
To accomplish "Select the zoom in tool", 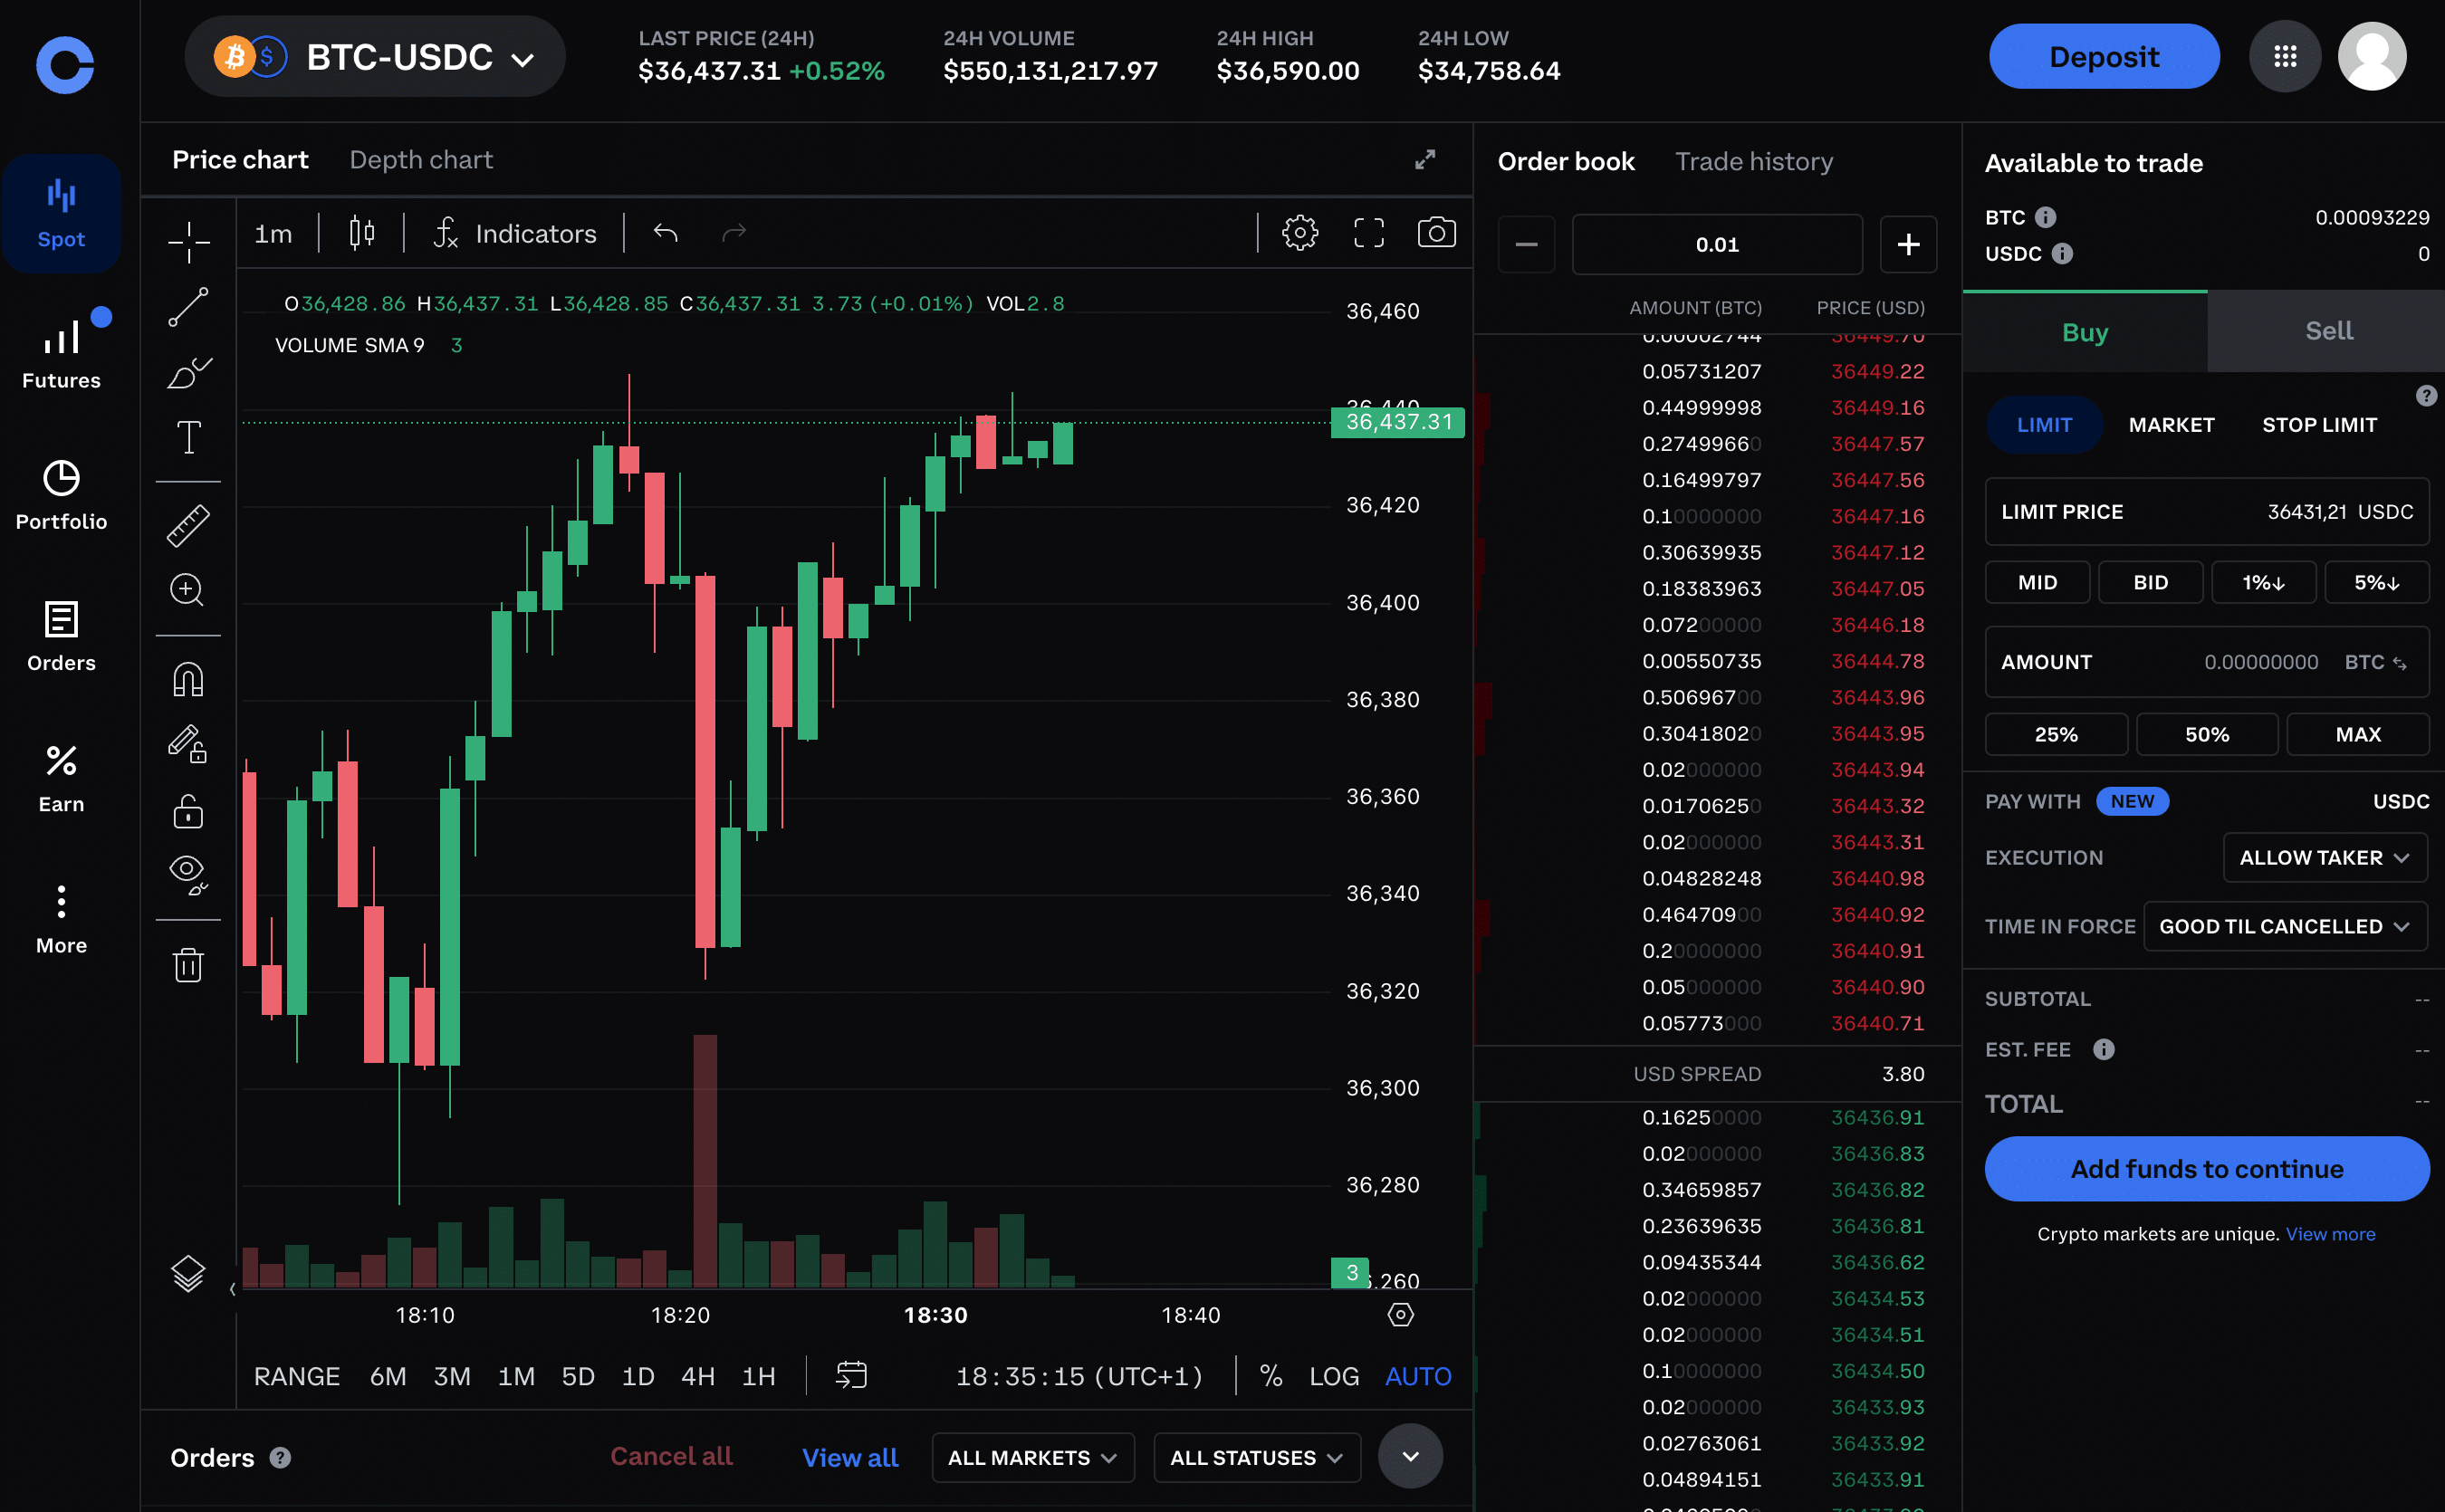I will tap(188, 590).
